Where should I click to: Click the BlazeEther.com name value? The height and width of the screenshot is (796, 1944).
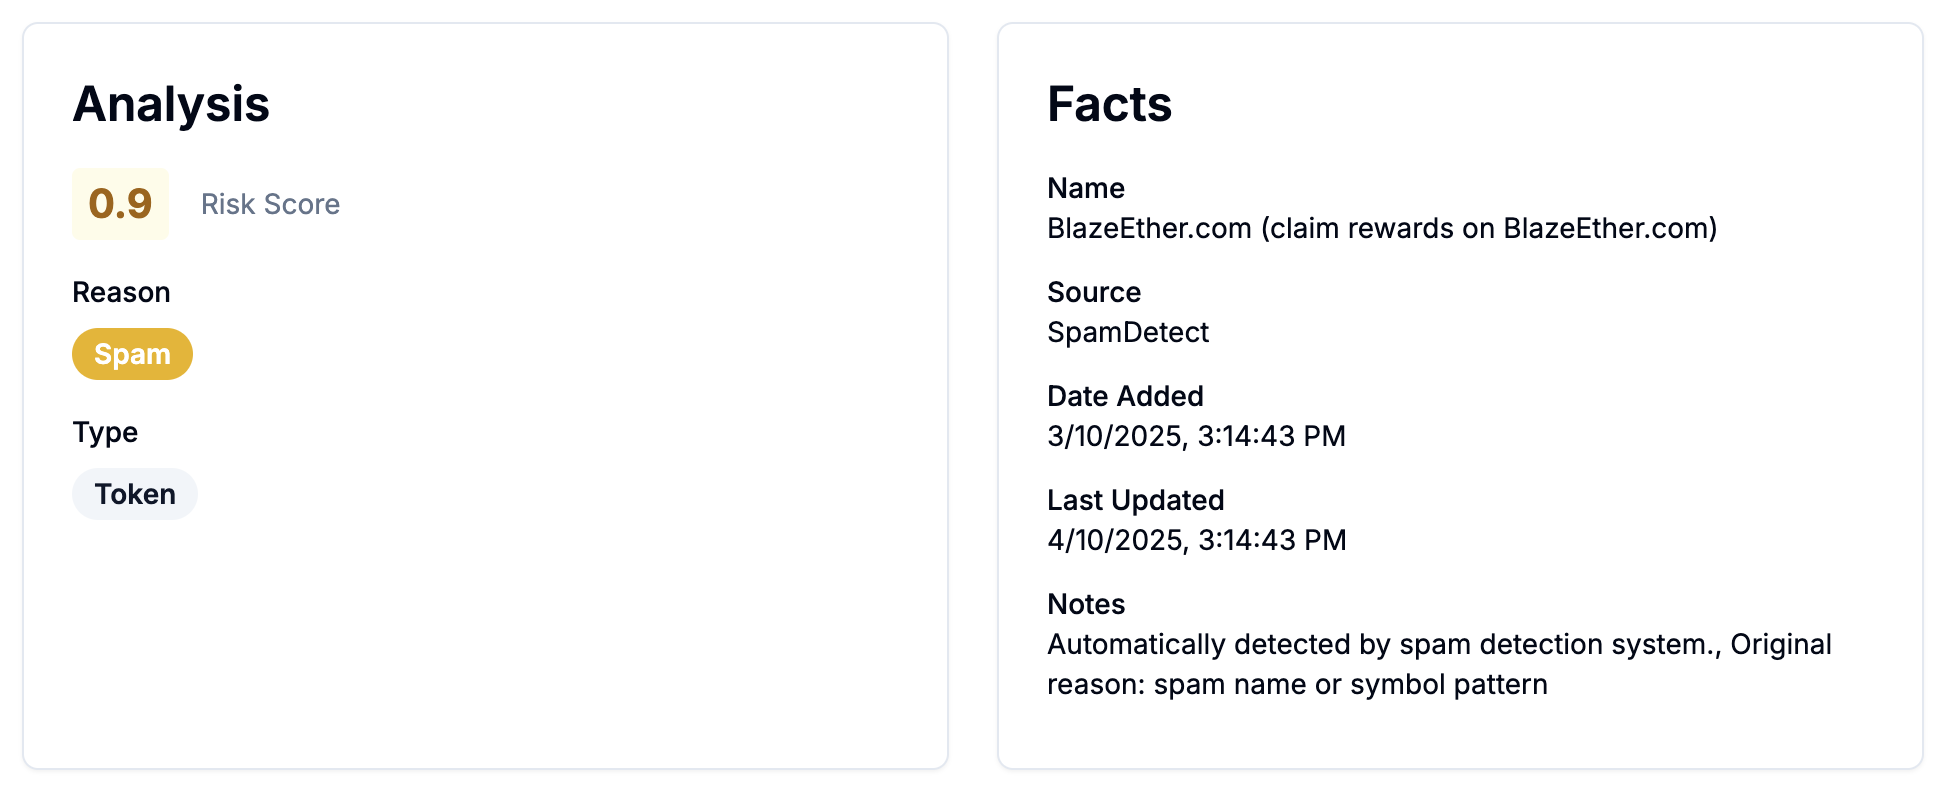coord(1380,228)
